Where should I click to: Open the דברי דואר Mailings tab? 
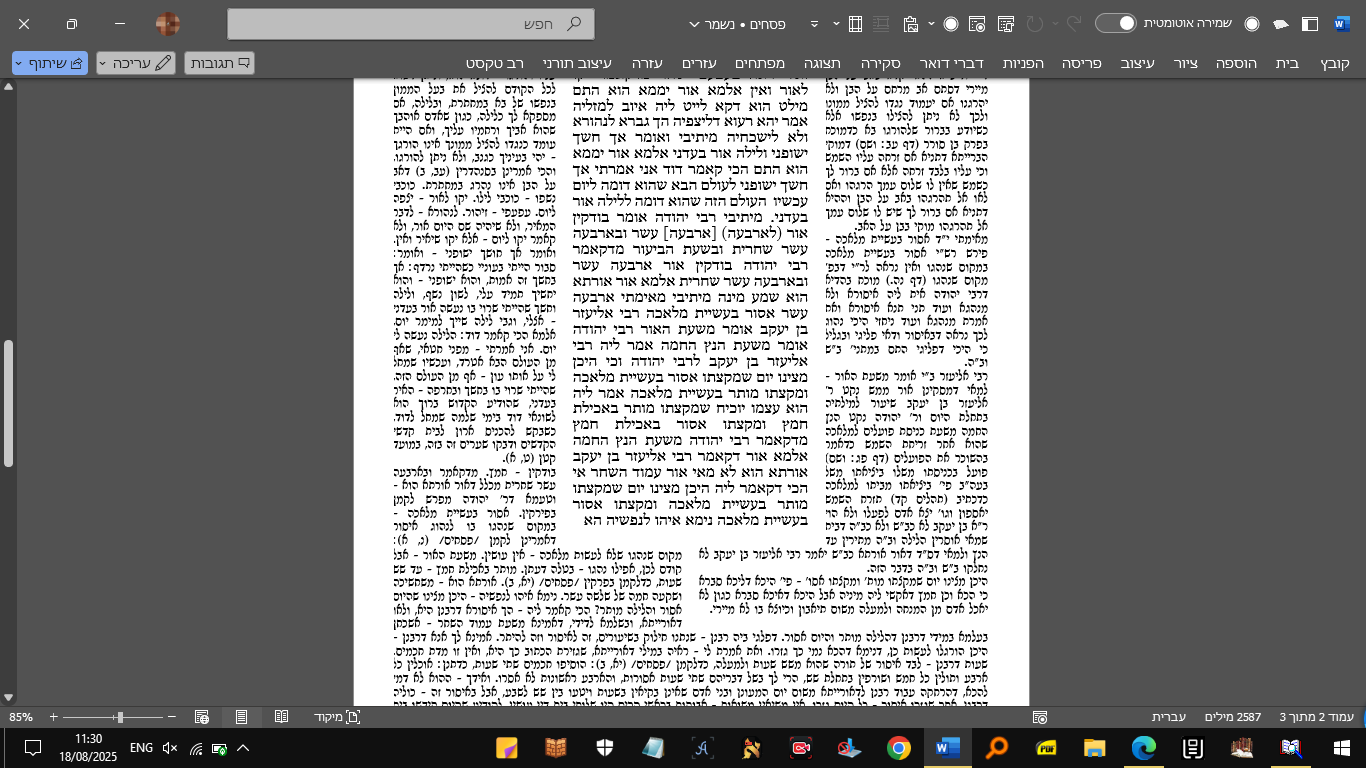951,63
